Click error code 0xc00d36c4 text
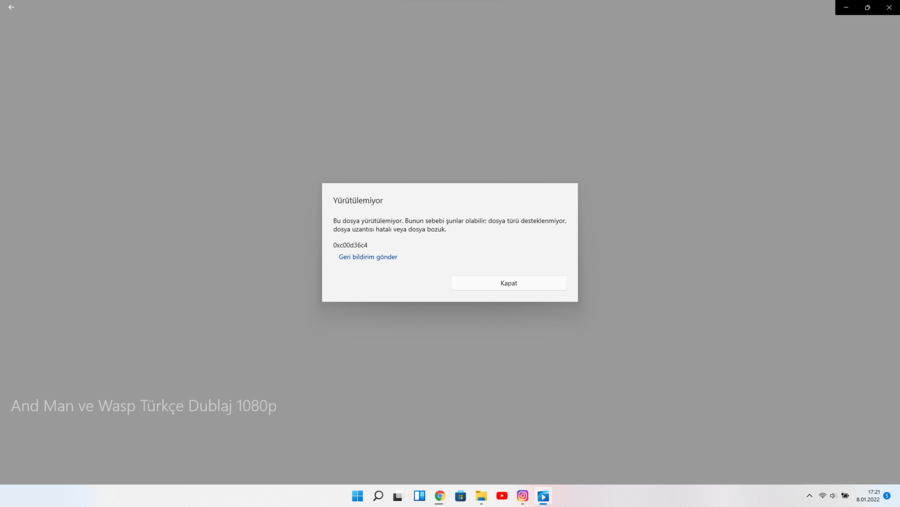 tap(350, 245)
